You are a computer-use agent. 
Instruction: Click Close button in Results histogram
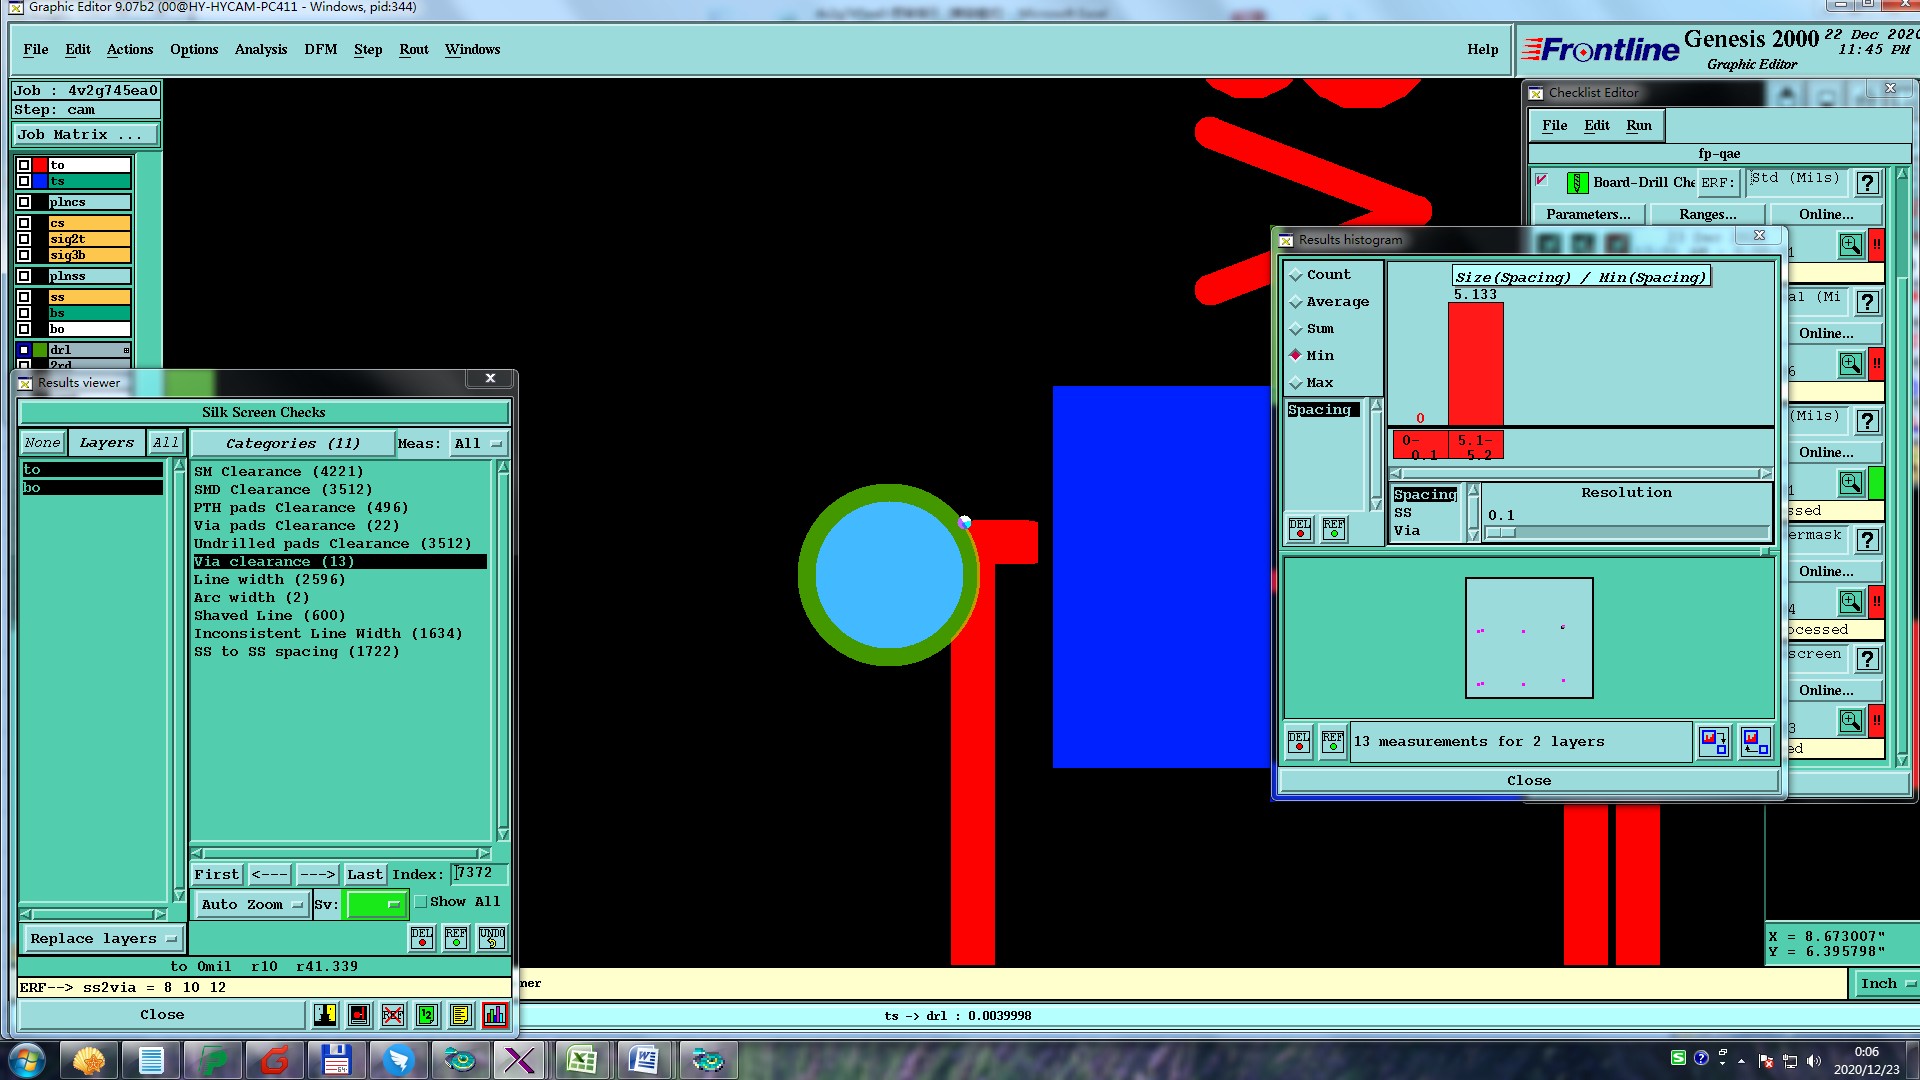[x=1528, y=780]
